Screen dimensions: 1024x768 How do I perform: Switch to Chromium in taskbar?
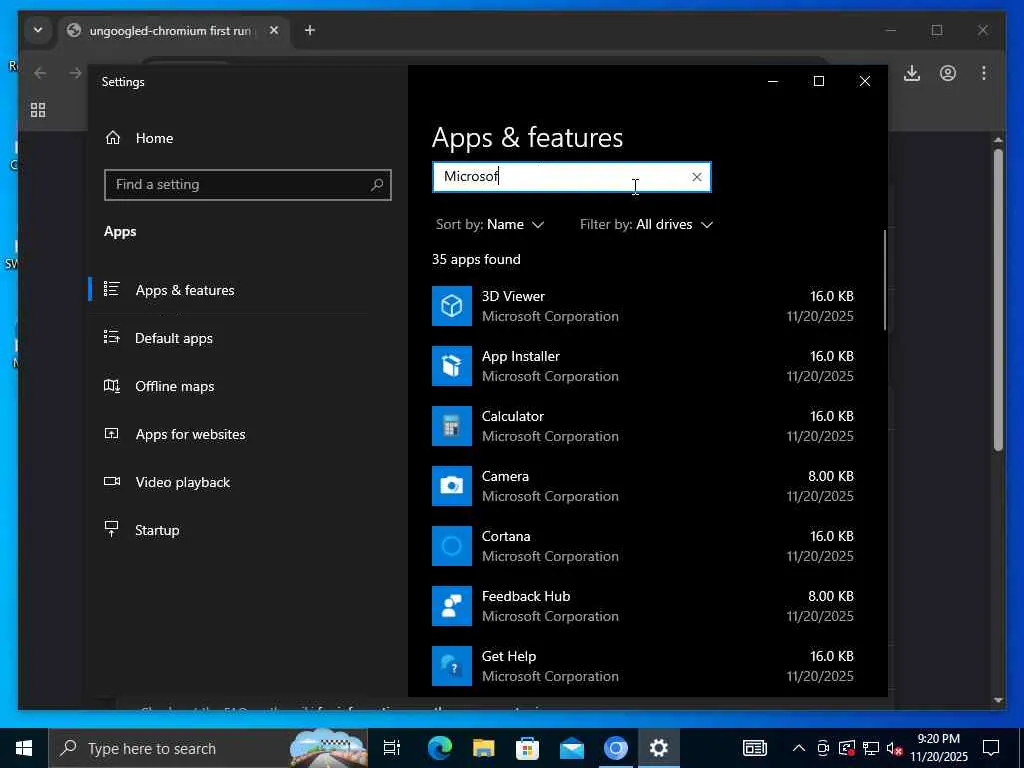(x=615, y=748)
